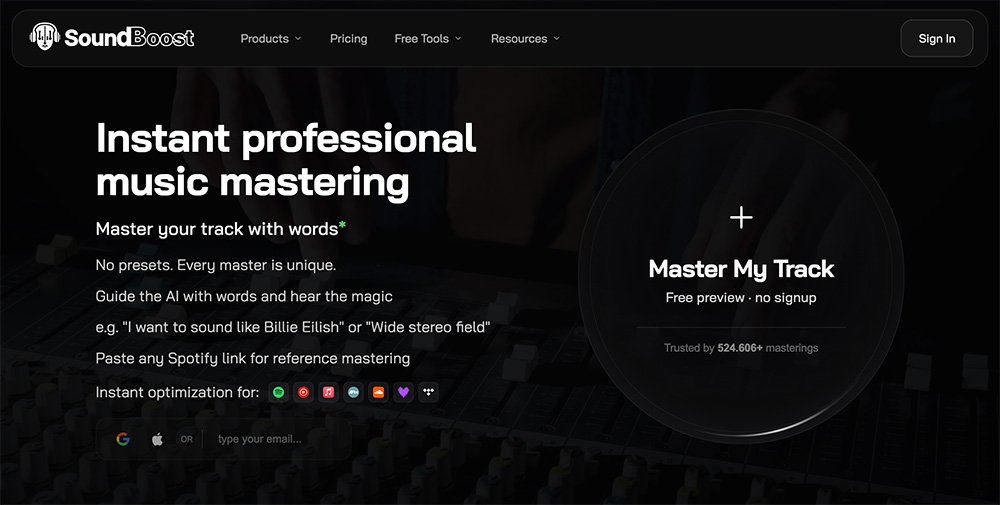Click the text Master your track with words

tap(217, 229)
